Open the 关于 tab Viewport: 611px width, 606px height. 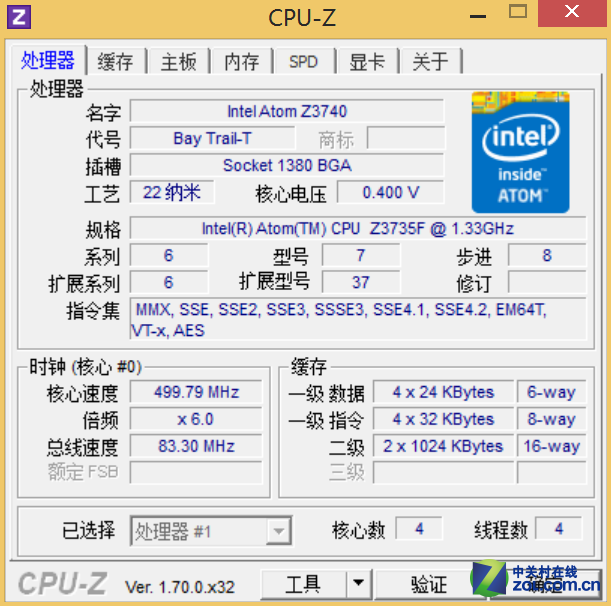(430, 61)
